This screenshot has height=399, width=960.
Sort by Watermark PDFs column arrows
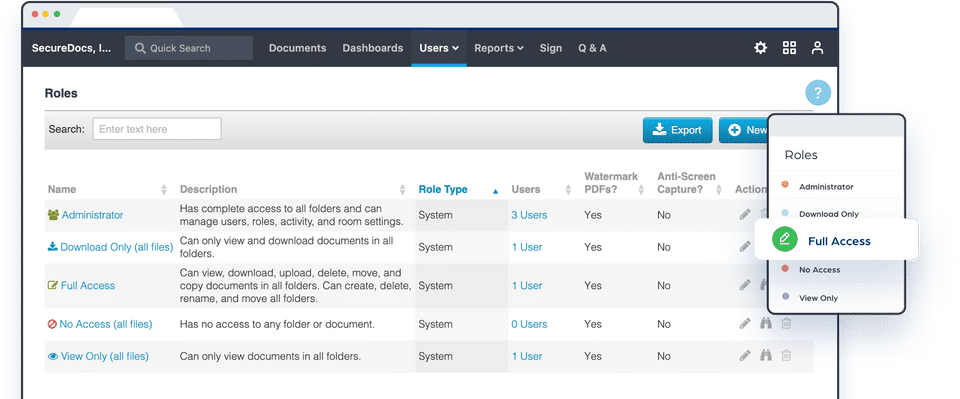click(641, 190)
